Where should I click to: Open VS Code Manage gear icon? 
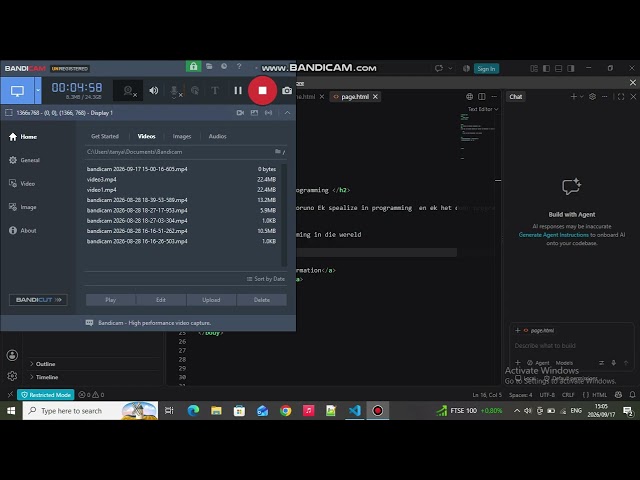tap(12, 376)
